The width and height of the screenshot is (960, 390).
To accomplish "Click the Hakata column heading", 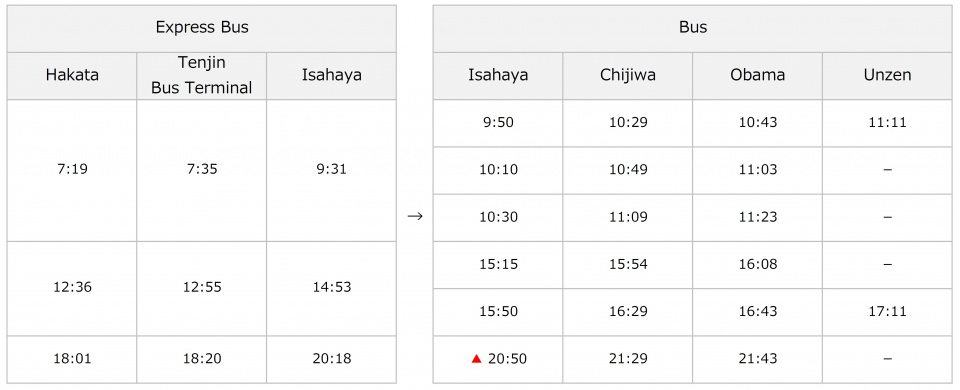I will click(72, 75).
